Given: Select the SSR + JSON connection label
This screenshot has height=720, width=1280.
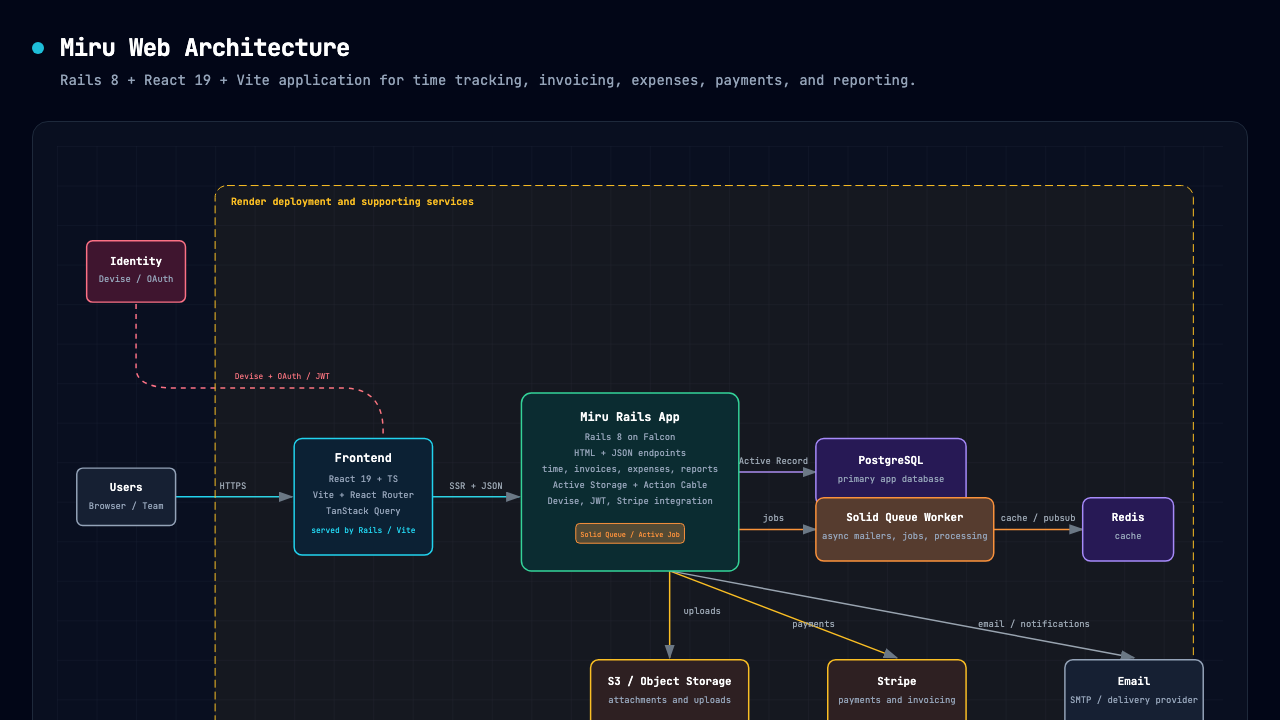Looking at the screenshot, I should coord(477,485).
